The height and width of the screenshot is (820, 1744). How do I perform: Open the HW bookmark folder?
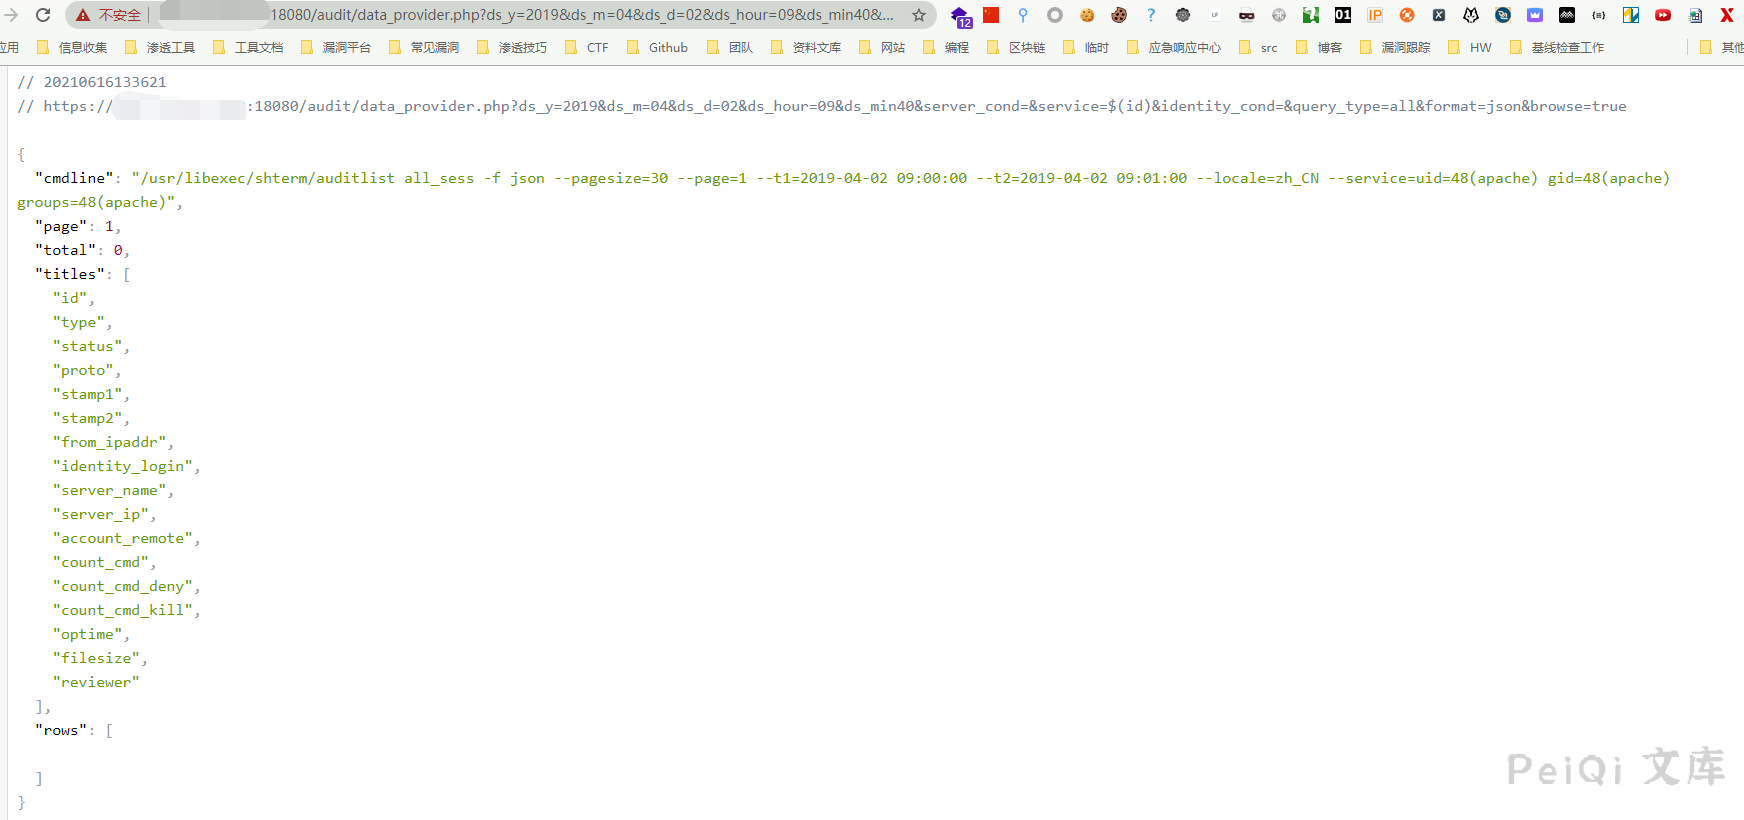click(1470, 47)
